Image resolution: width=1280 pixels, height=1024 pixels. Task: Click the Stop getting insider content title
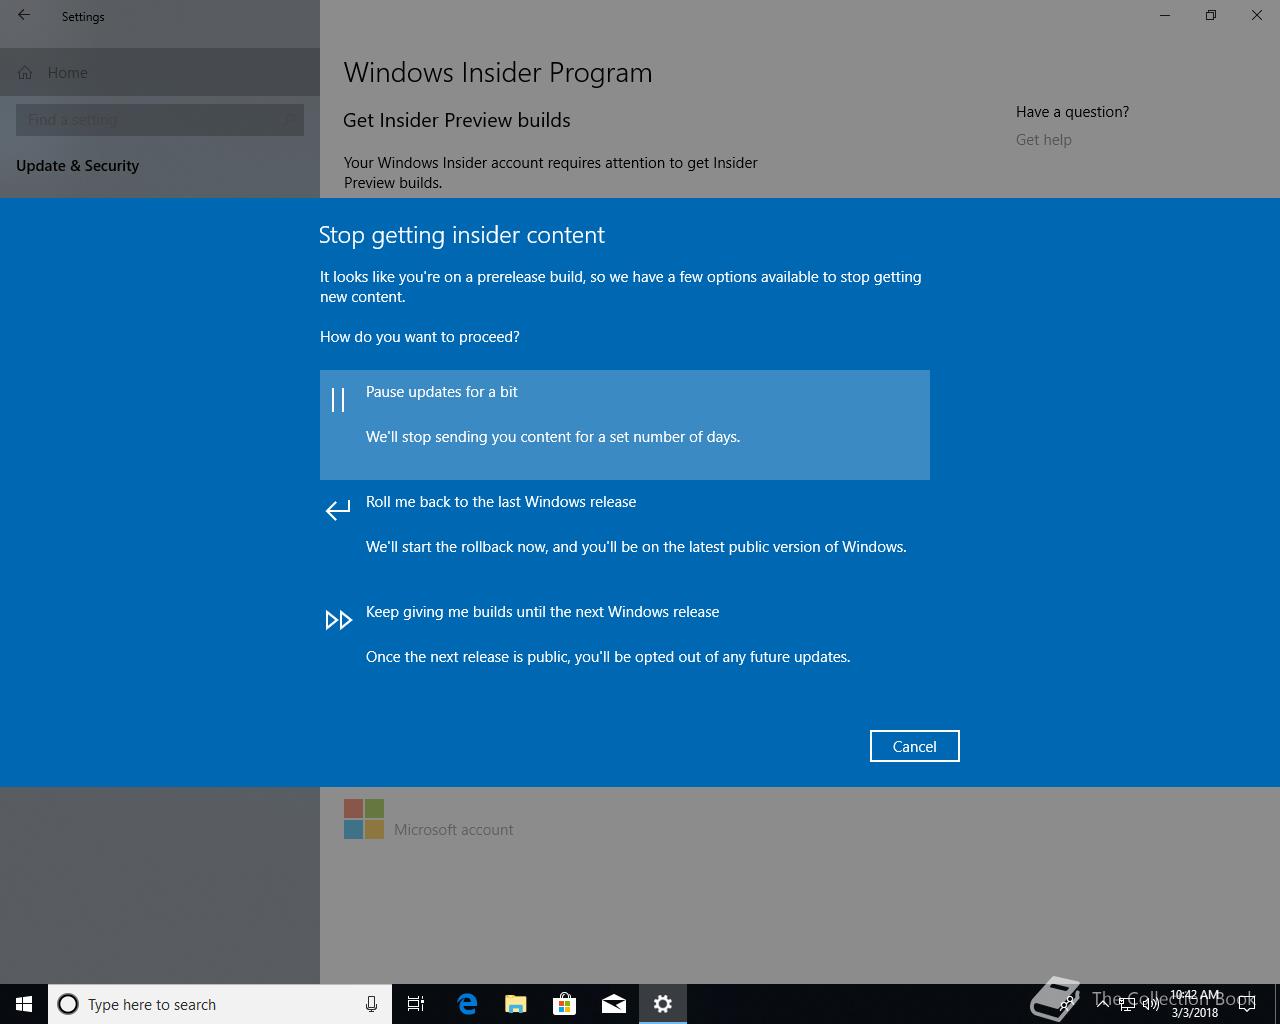[462, 235]
